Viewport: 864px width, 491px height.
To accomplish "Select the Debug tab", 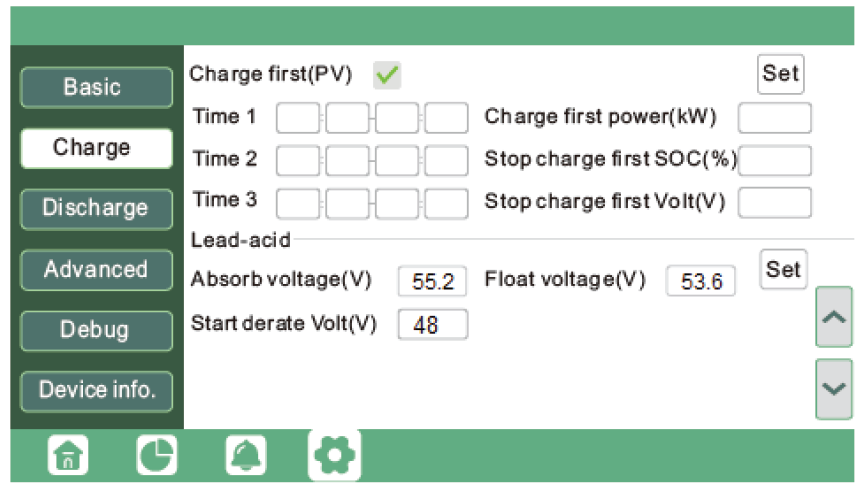I will 96,330.
